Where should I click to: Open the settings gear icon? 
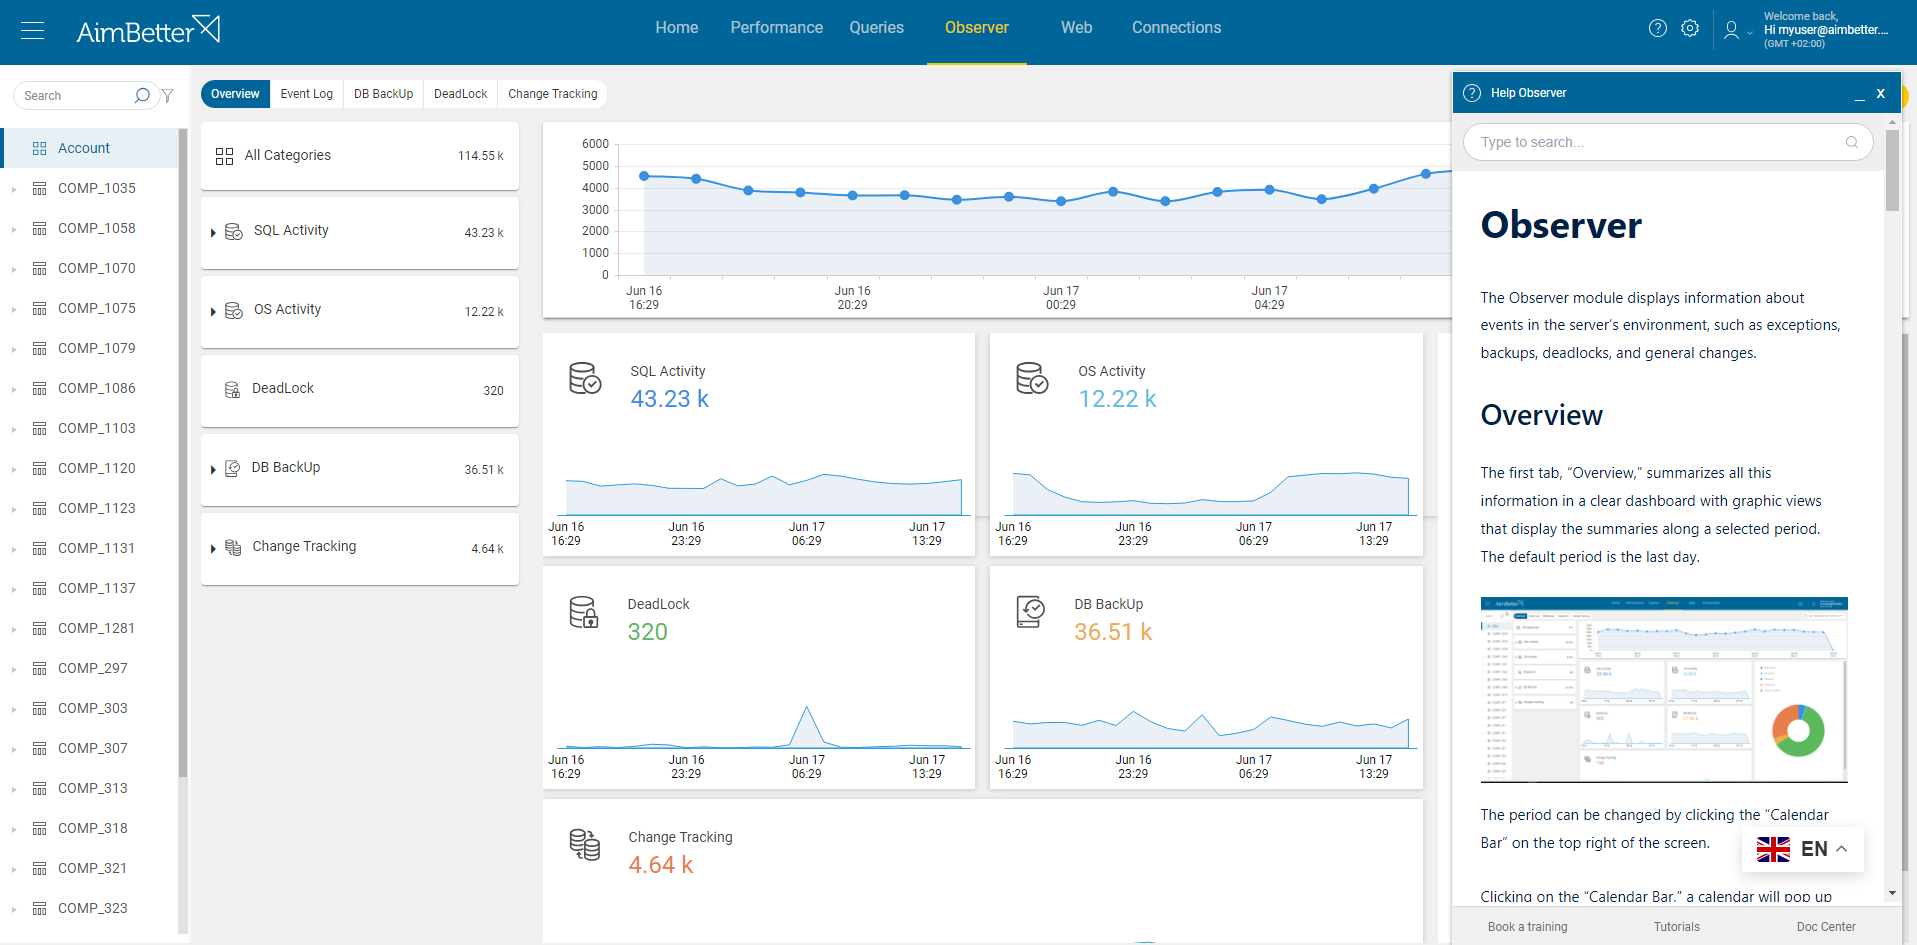pos(1690,28)
